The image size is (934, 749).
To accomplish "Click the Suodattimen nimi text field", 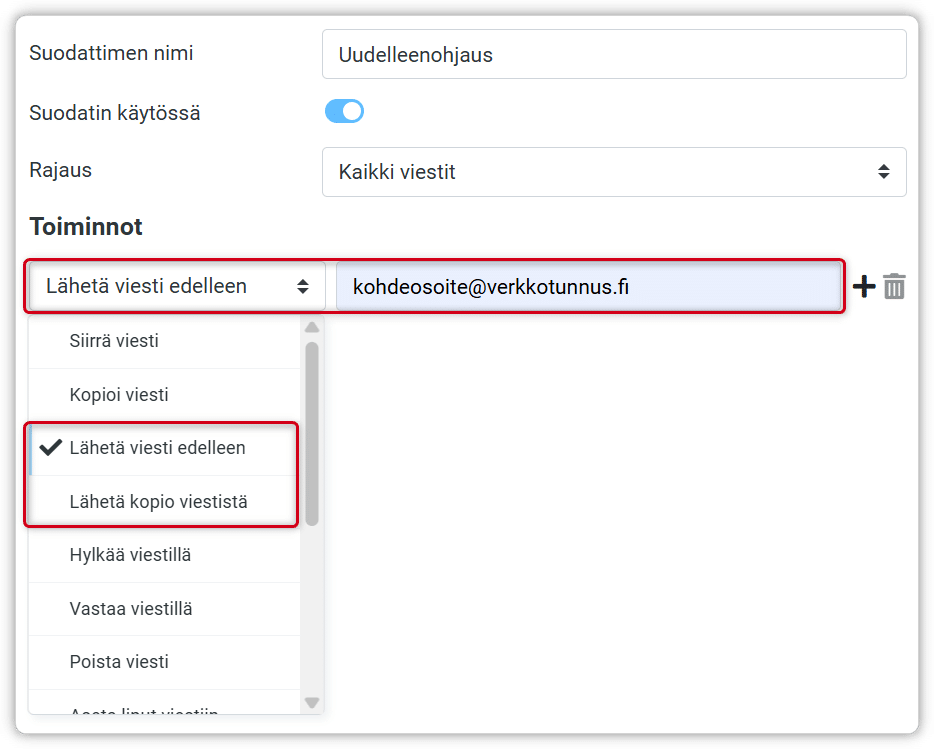I will coord(614,54).
